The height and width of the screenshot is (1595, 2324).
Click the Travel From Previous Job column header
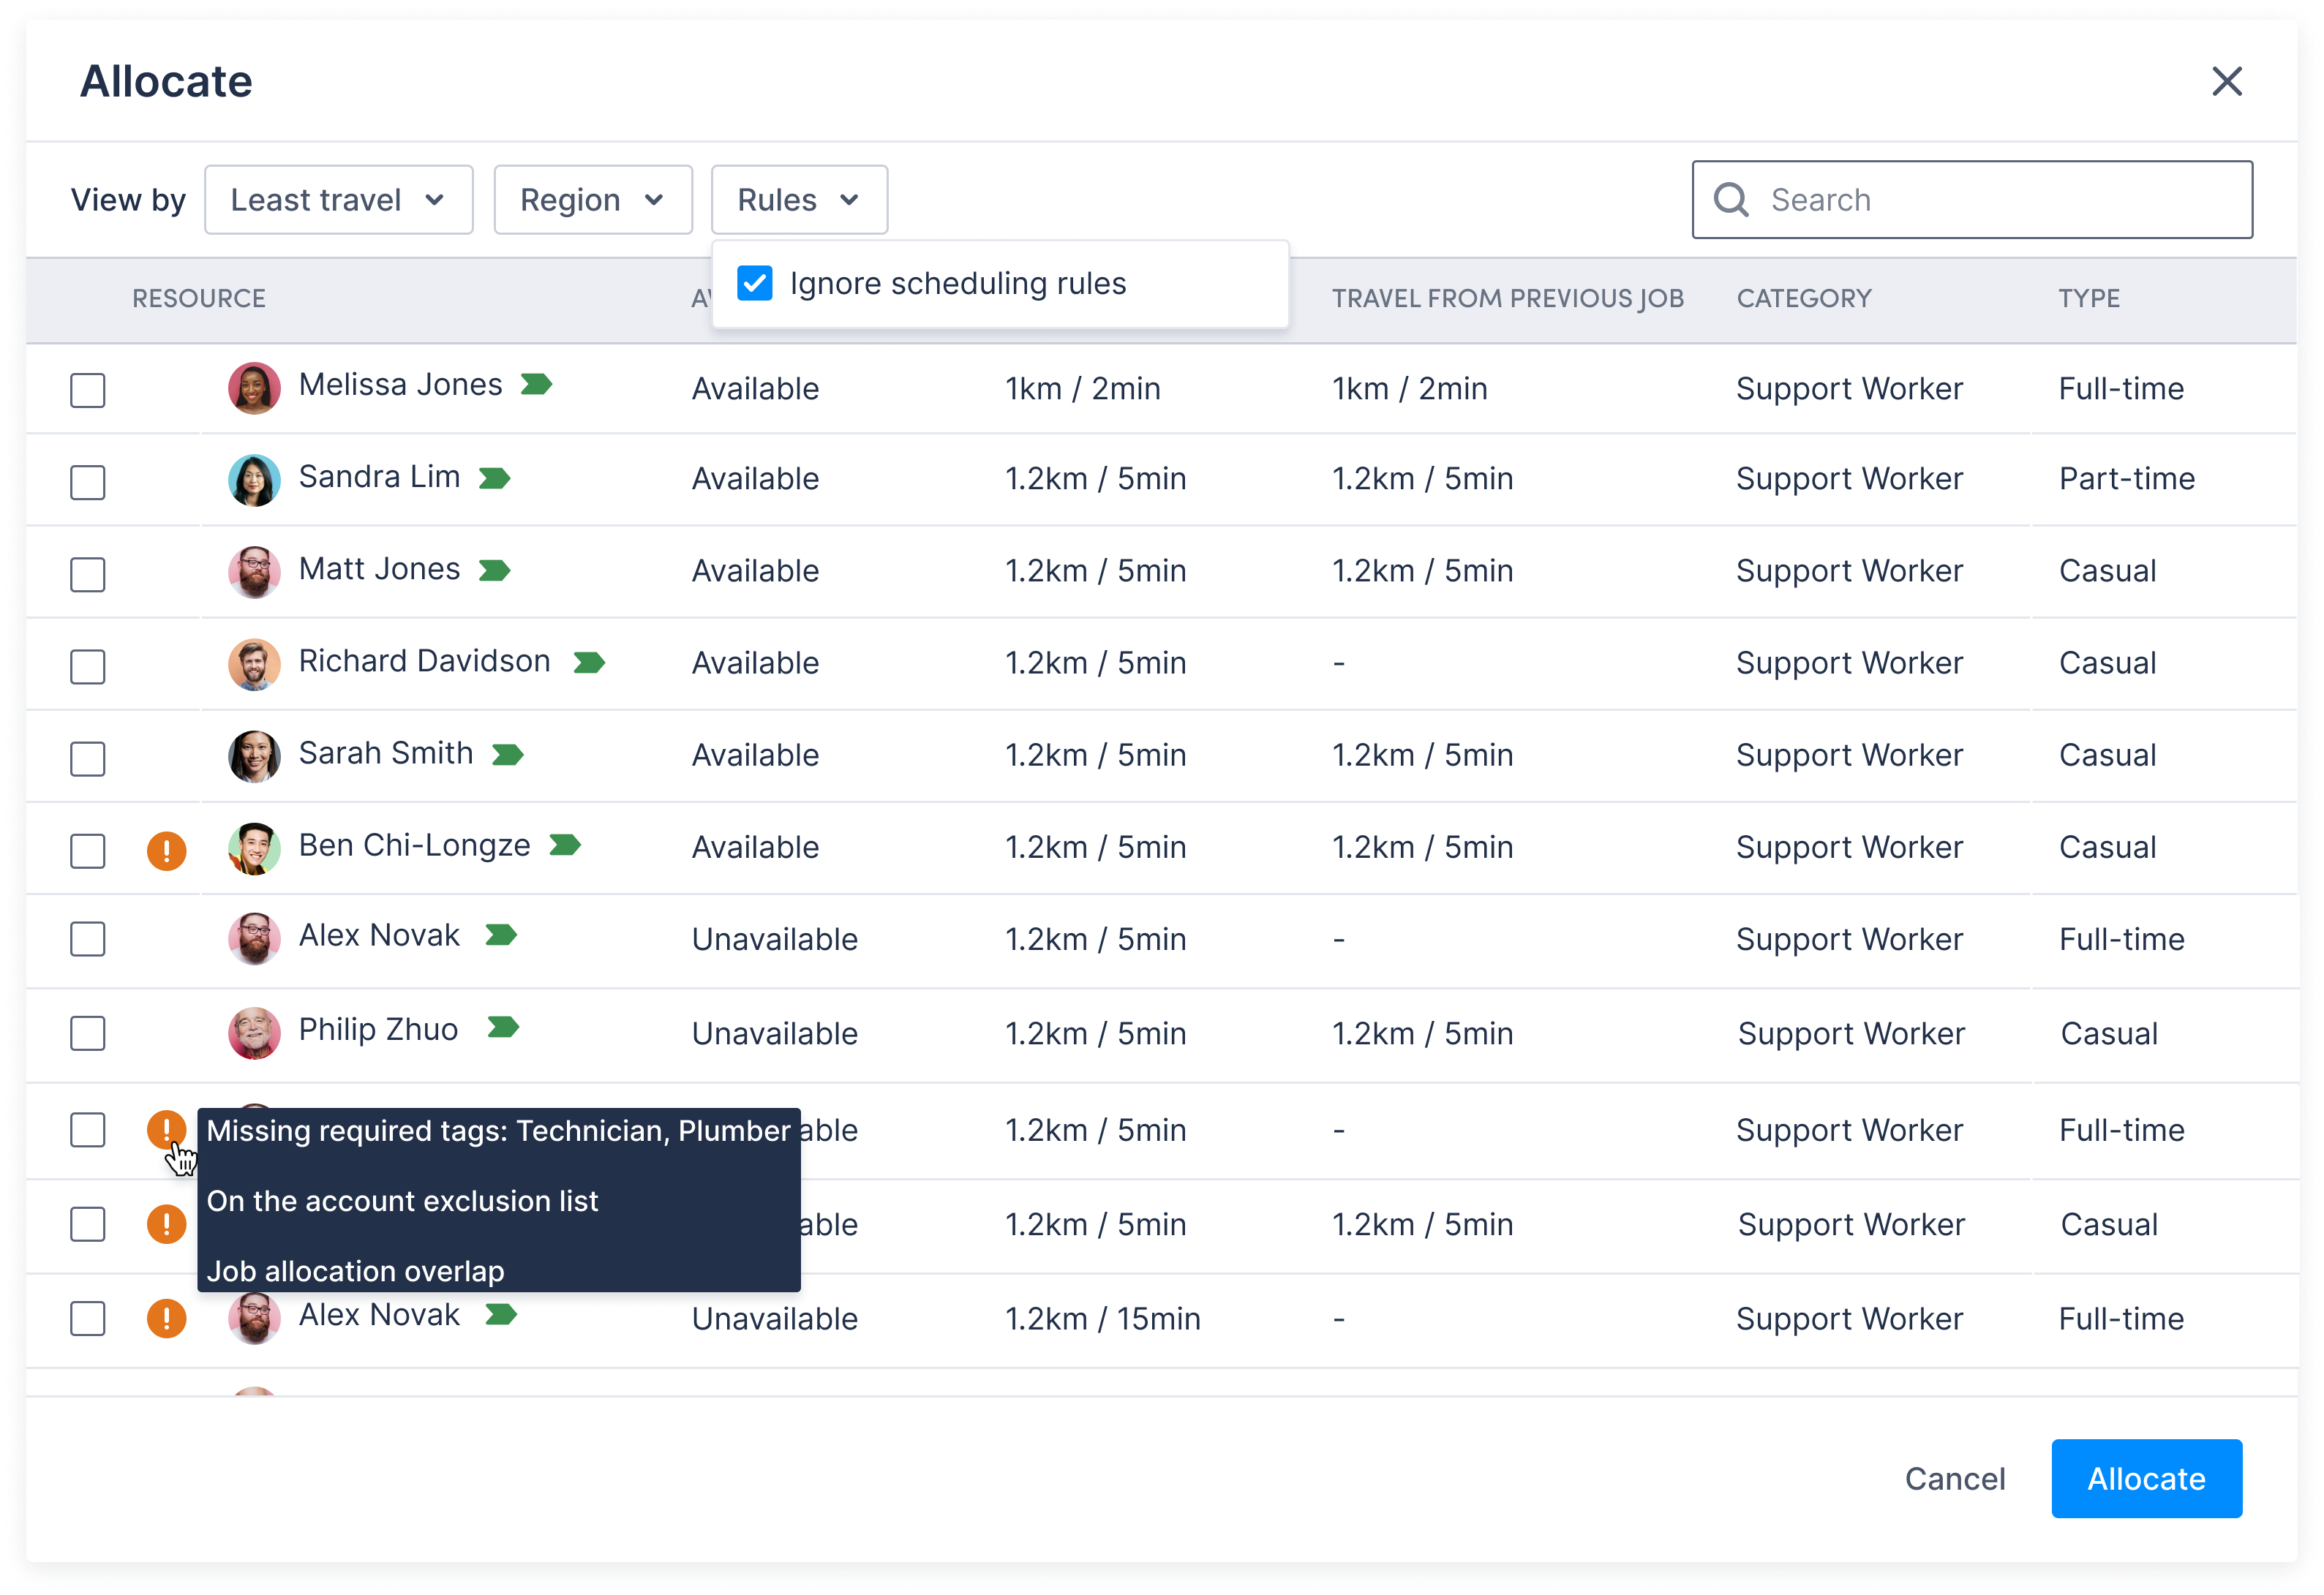click(x=1507, y=299)
